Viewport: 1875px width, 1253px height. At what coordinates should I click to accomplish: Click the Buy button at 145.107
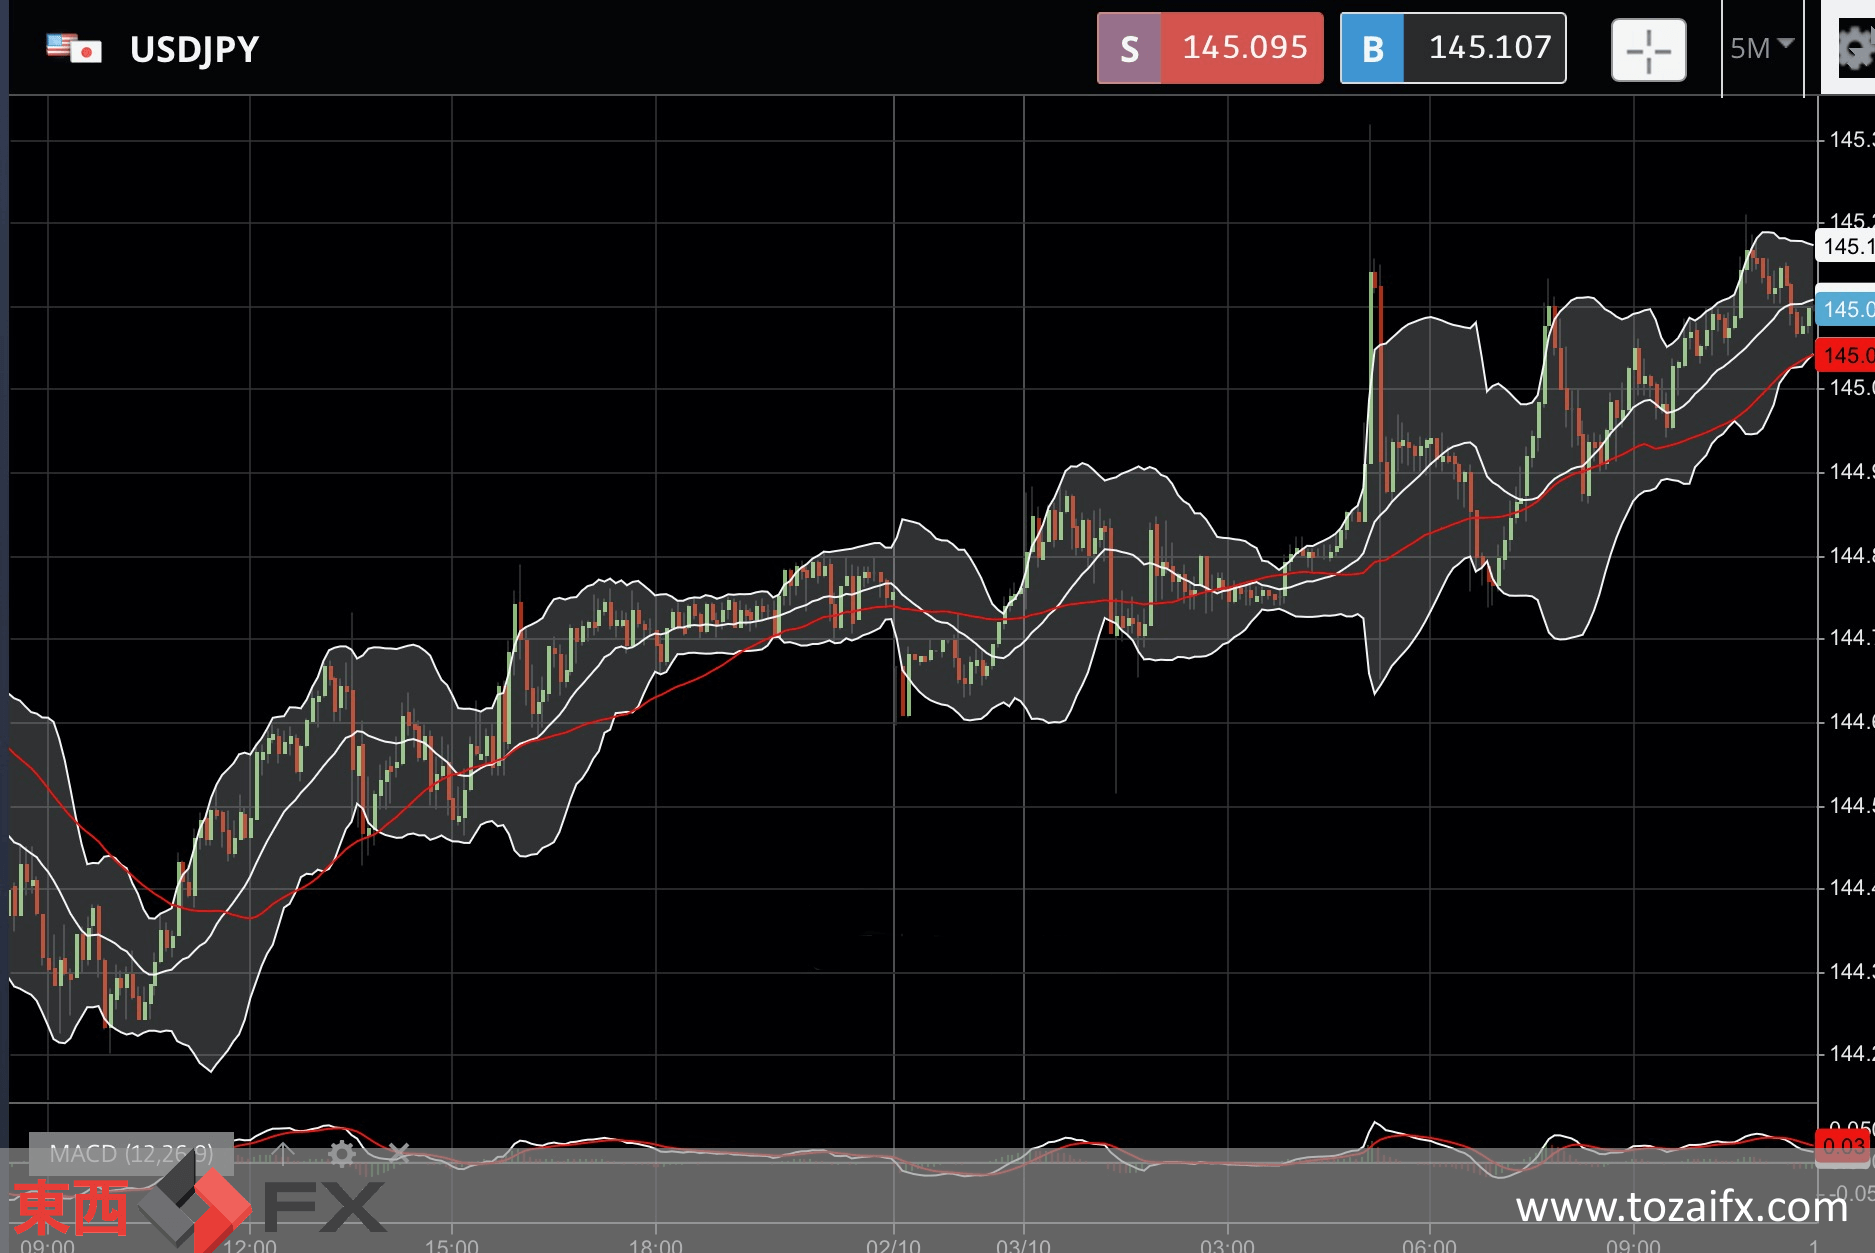click(x=1453, y=48)
